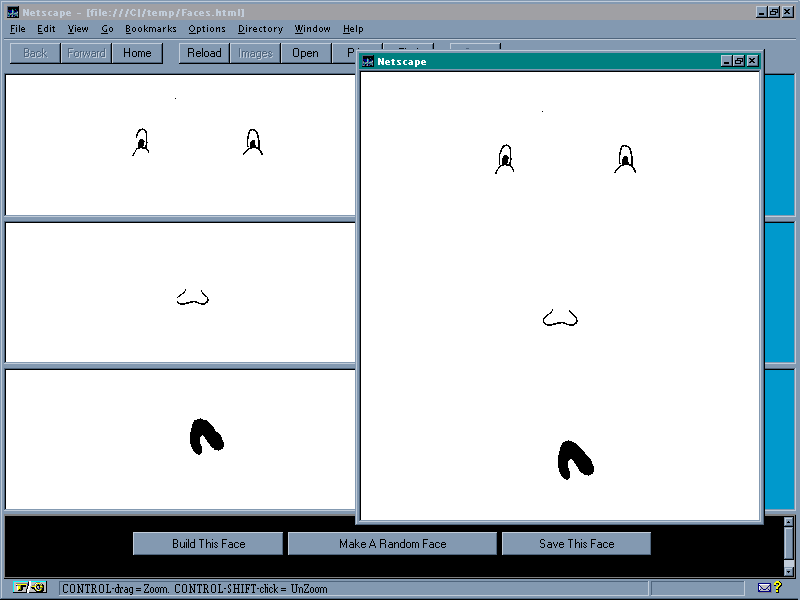Click the Open toolbar button

[x=305, y=53]
